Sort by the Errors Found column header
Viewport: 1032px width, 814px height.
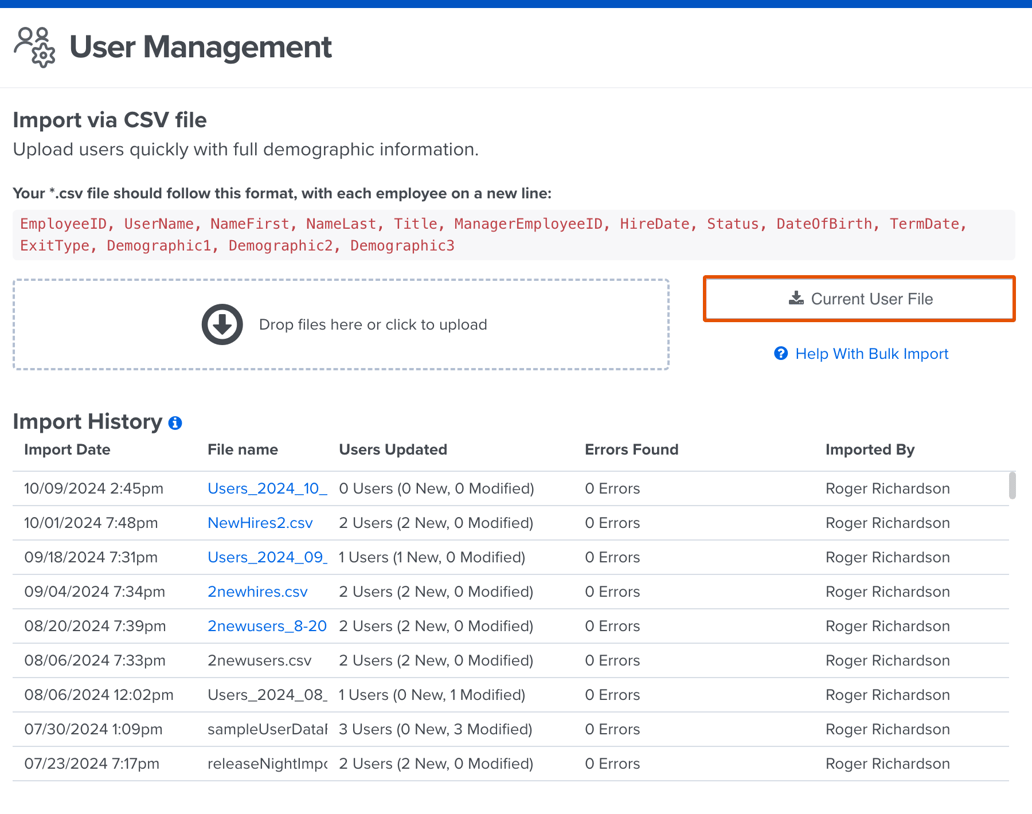pyautogui.click(x=631, y=449)
